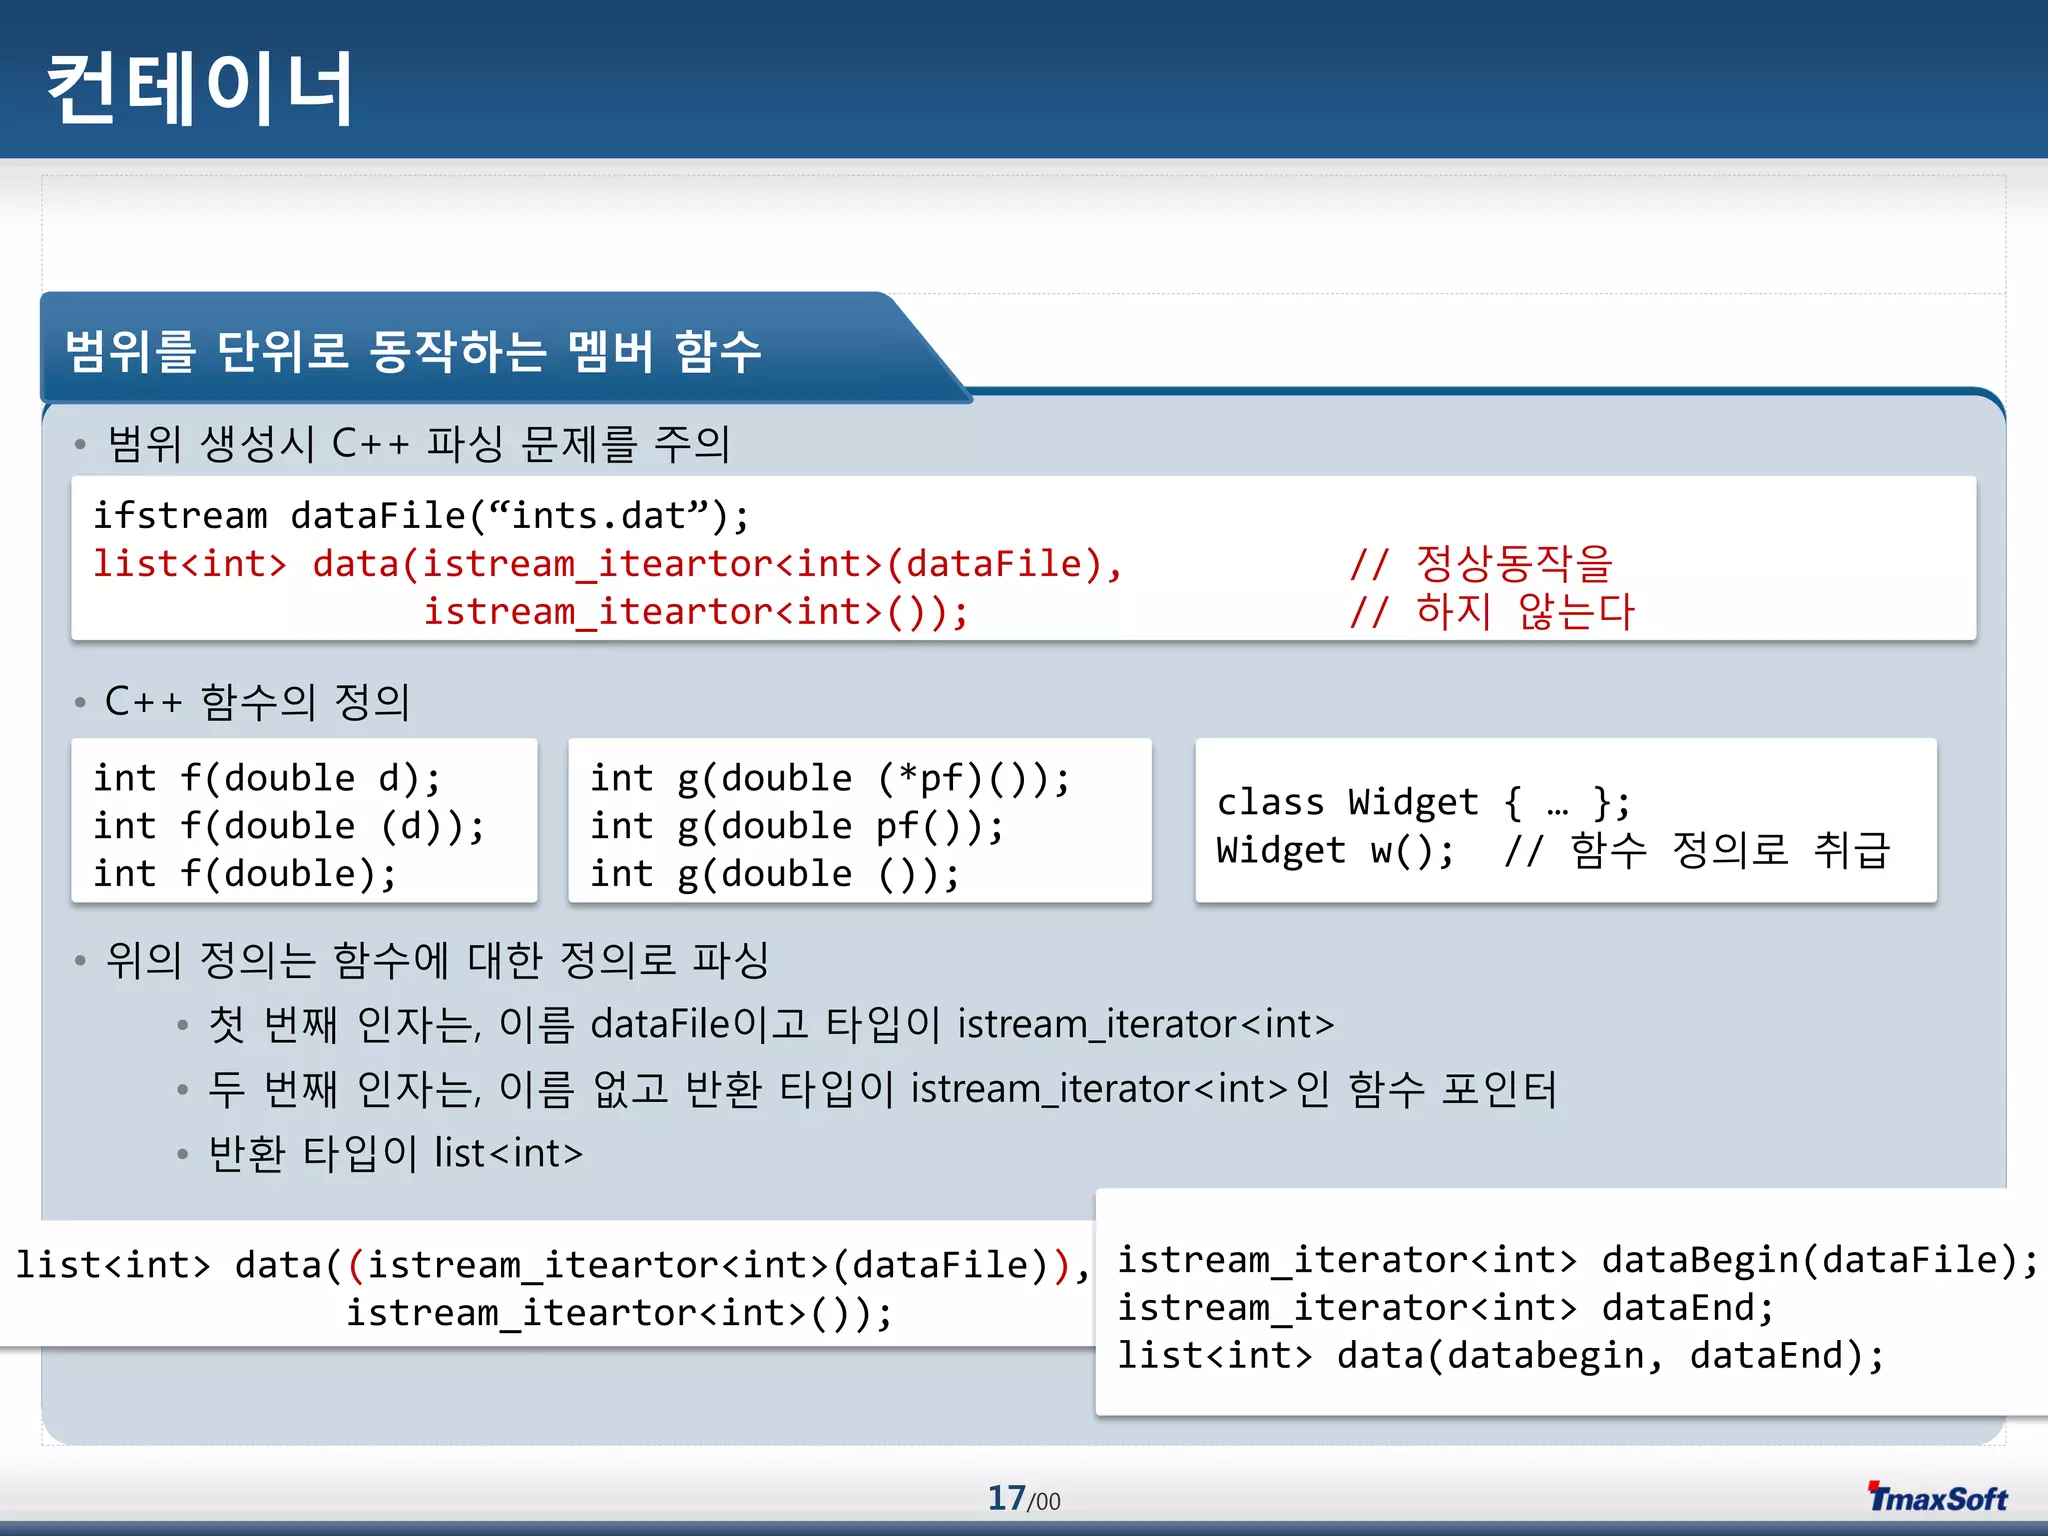Click the red continuation line istream_iteartor<int>());
2048x1536 pixels.
(x=696, y=611)
